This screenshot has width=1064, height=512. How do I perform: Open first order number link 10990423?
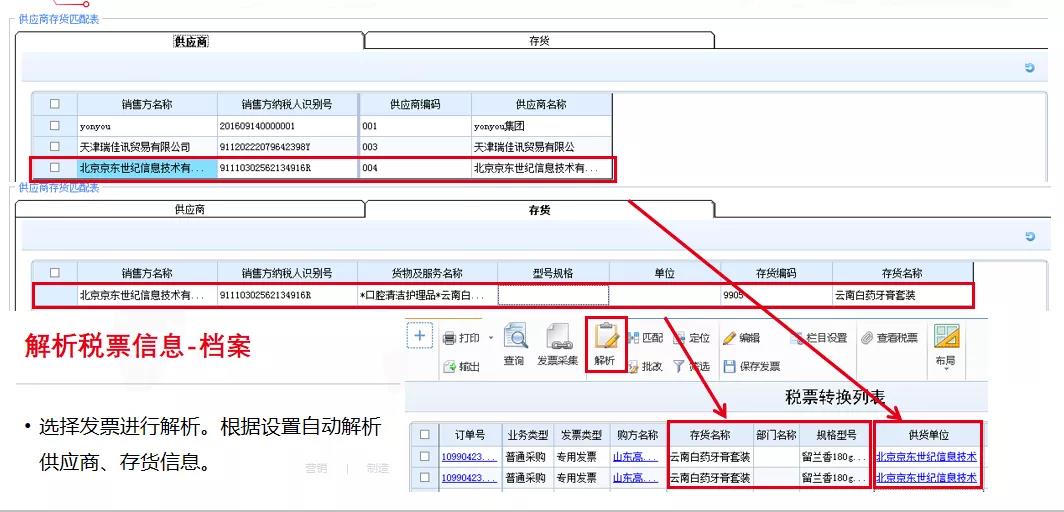pos(469,457)
